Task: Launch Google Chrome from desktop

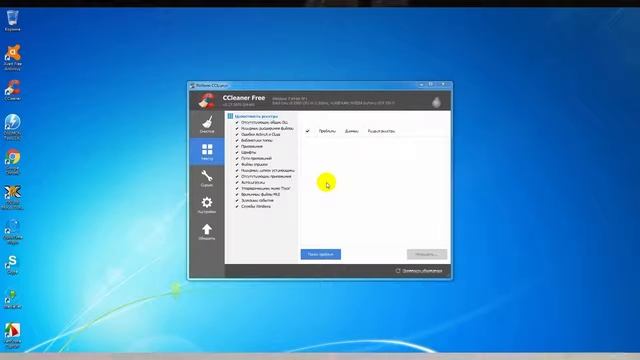Action: click(x=13, y=162)
